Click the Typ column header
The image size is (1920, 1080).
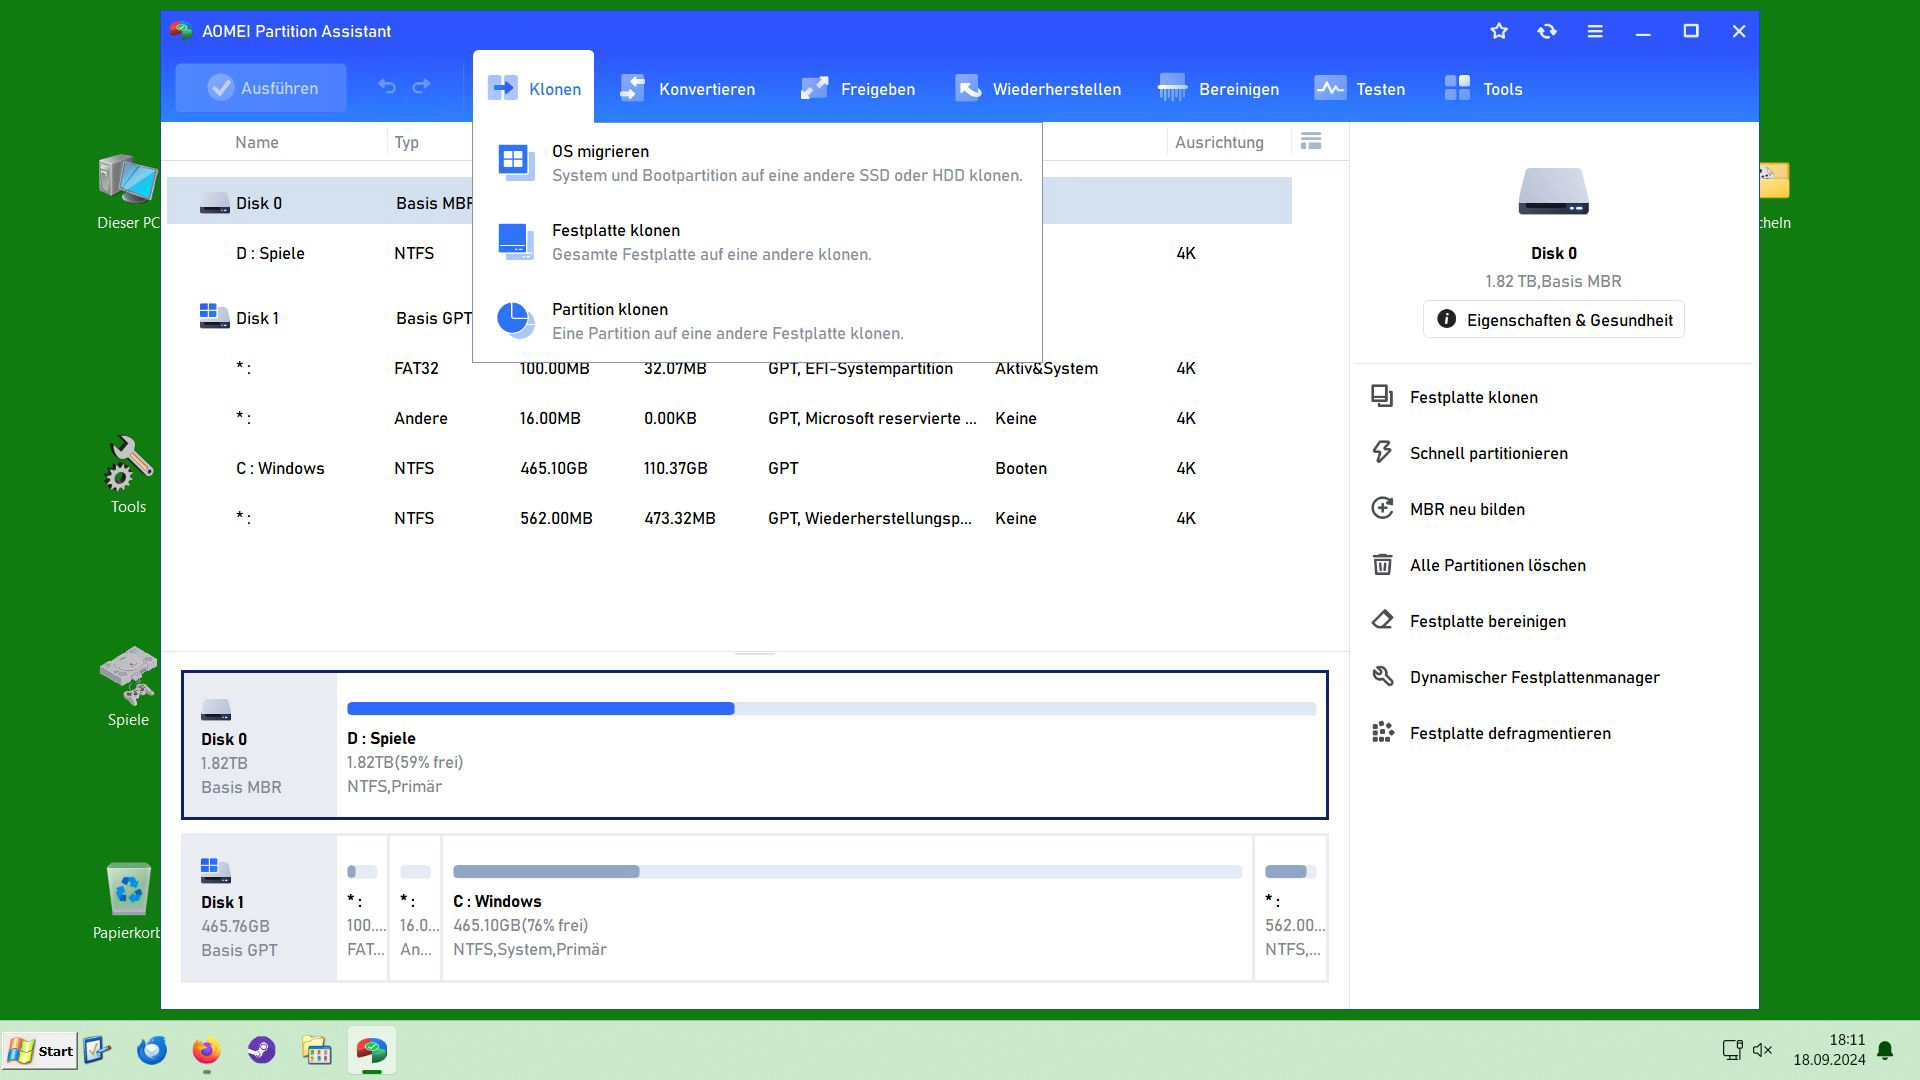tap(406, 142)
